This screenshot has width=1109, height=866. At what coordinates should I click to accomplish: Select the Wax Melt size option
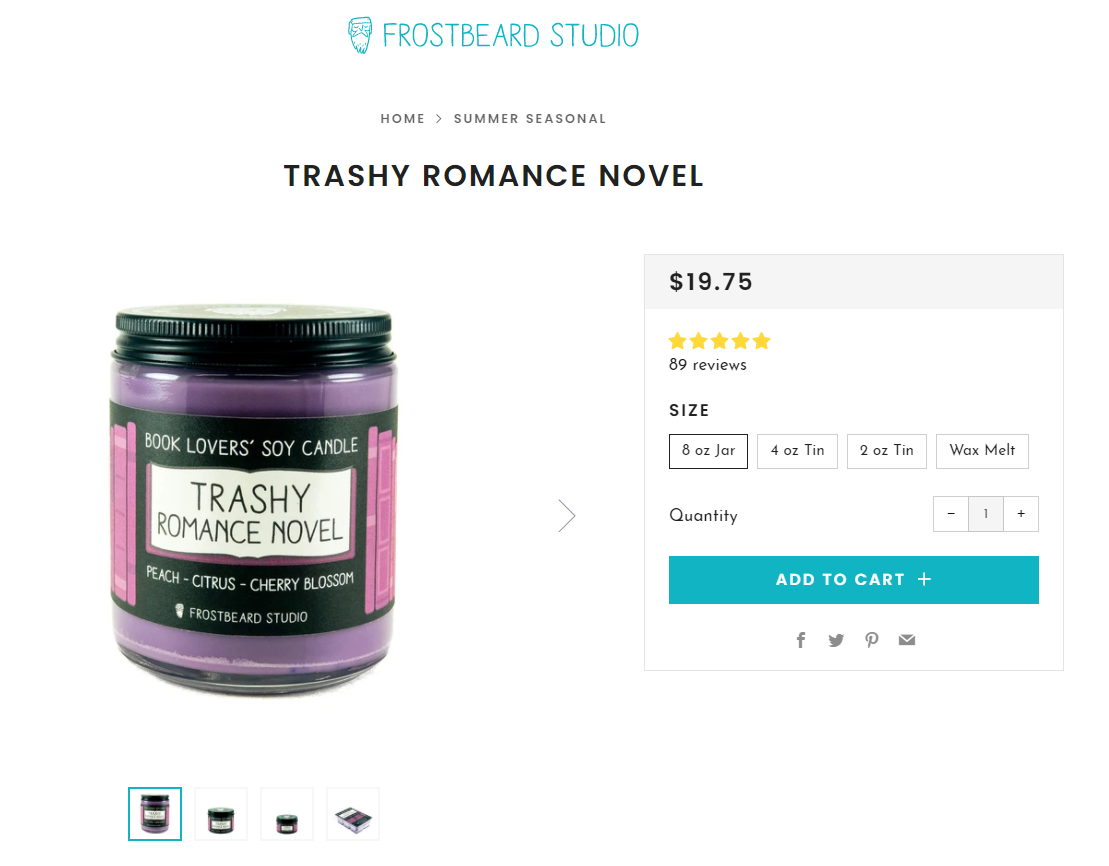[982, 451]
